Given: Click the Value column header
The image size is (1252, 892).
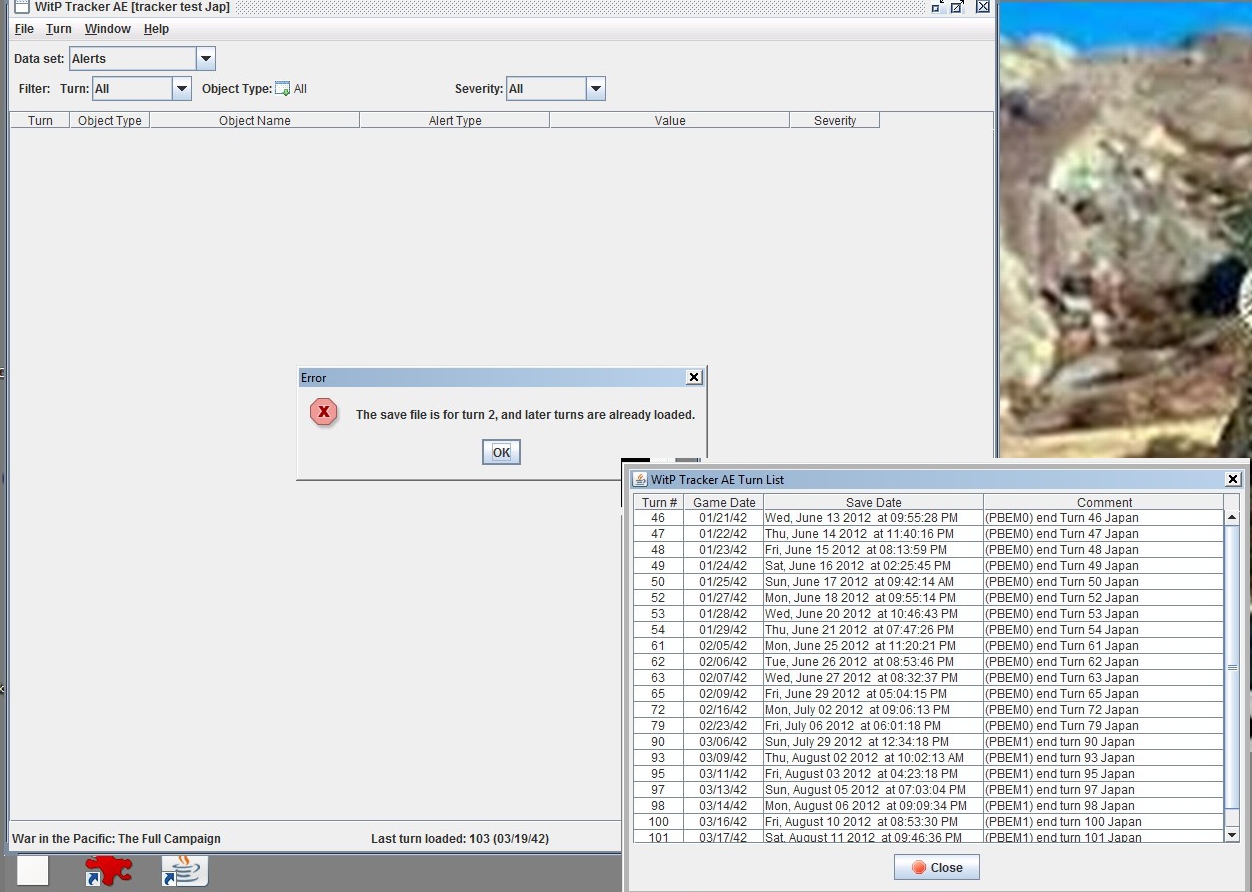Looking at the screenshot, I should point(669,120).
